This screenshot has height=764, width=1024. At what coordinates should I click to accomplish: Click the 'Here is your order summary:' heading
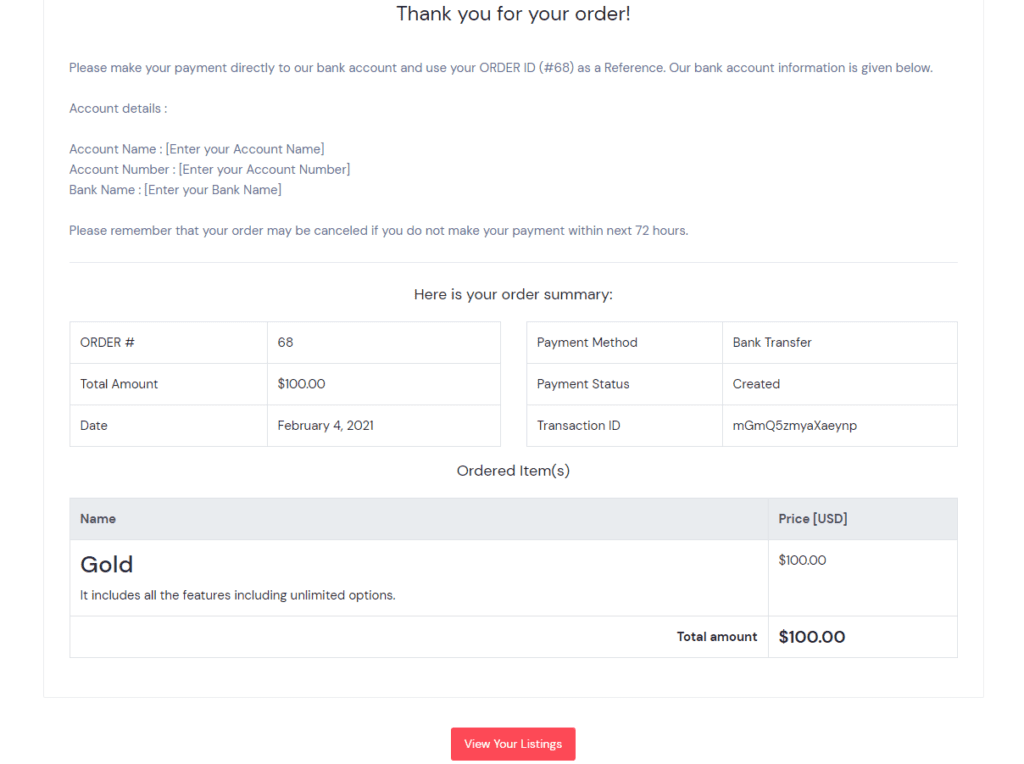[x=513, y=295]
